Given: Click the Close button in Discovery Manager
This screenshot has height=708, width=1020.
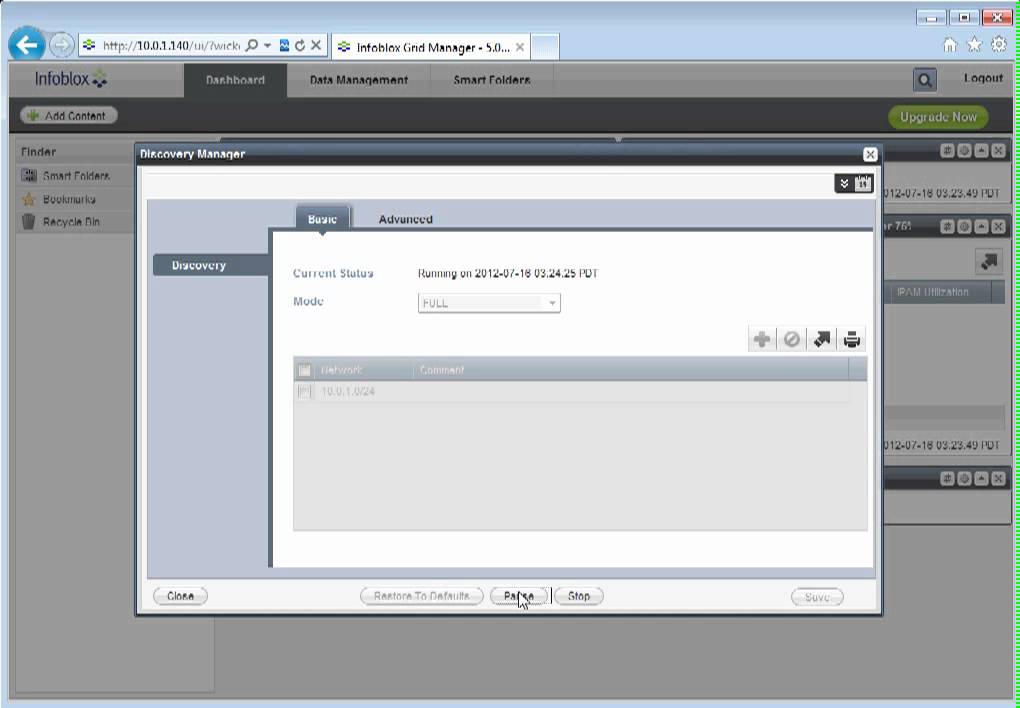Looking at the screenshot, I should pyautogui.click(x=180, y=596).
